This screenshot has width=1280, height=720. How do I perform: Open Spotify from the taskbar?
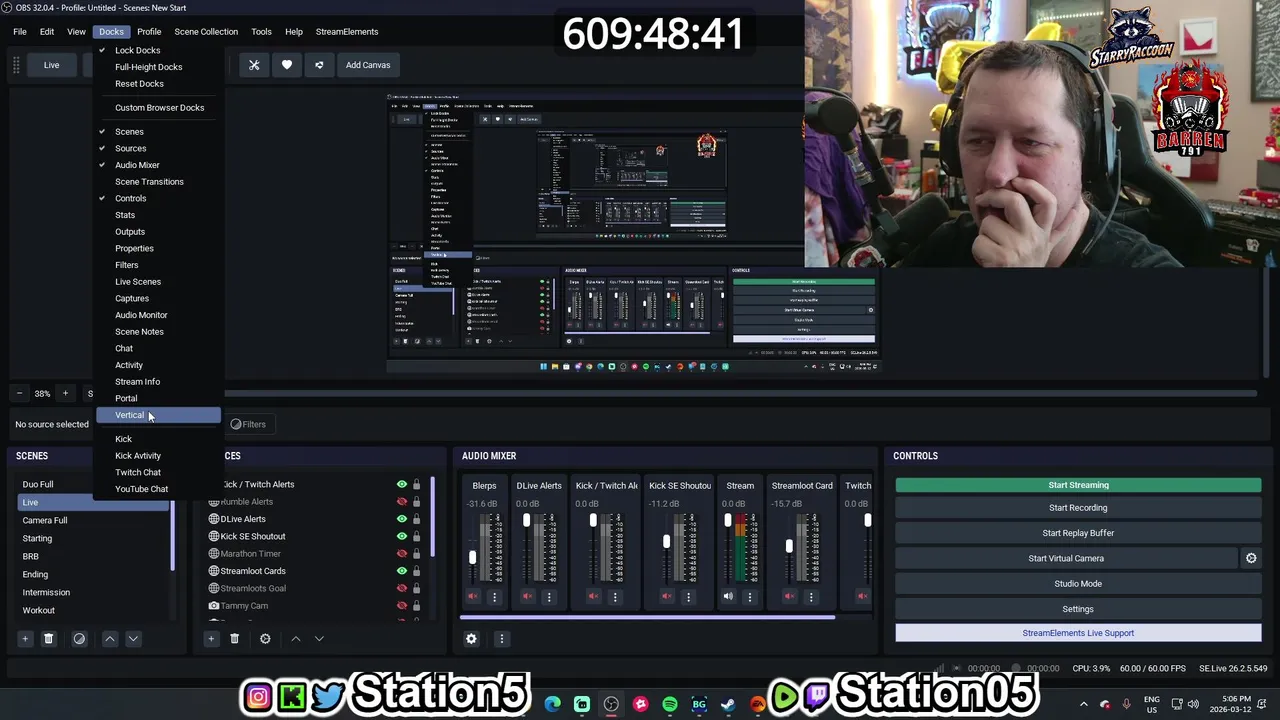coord(670,704)
